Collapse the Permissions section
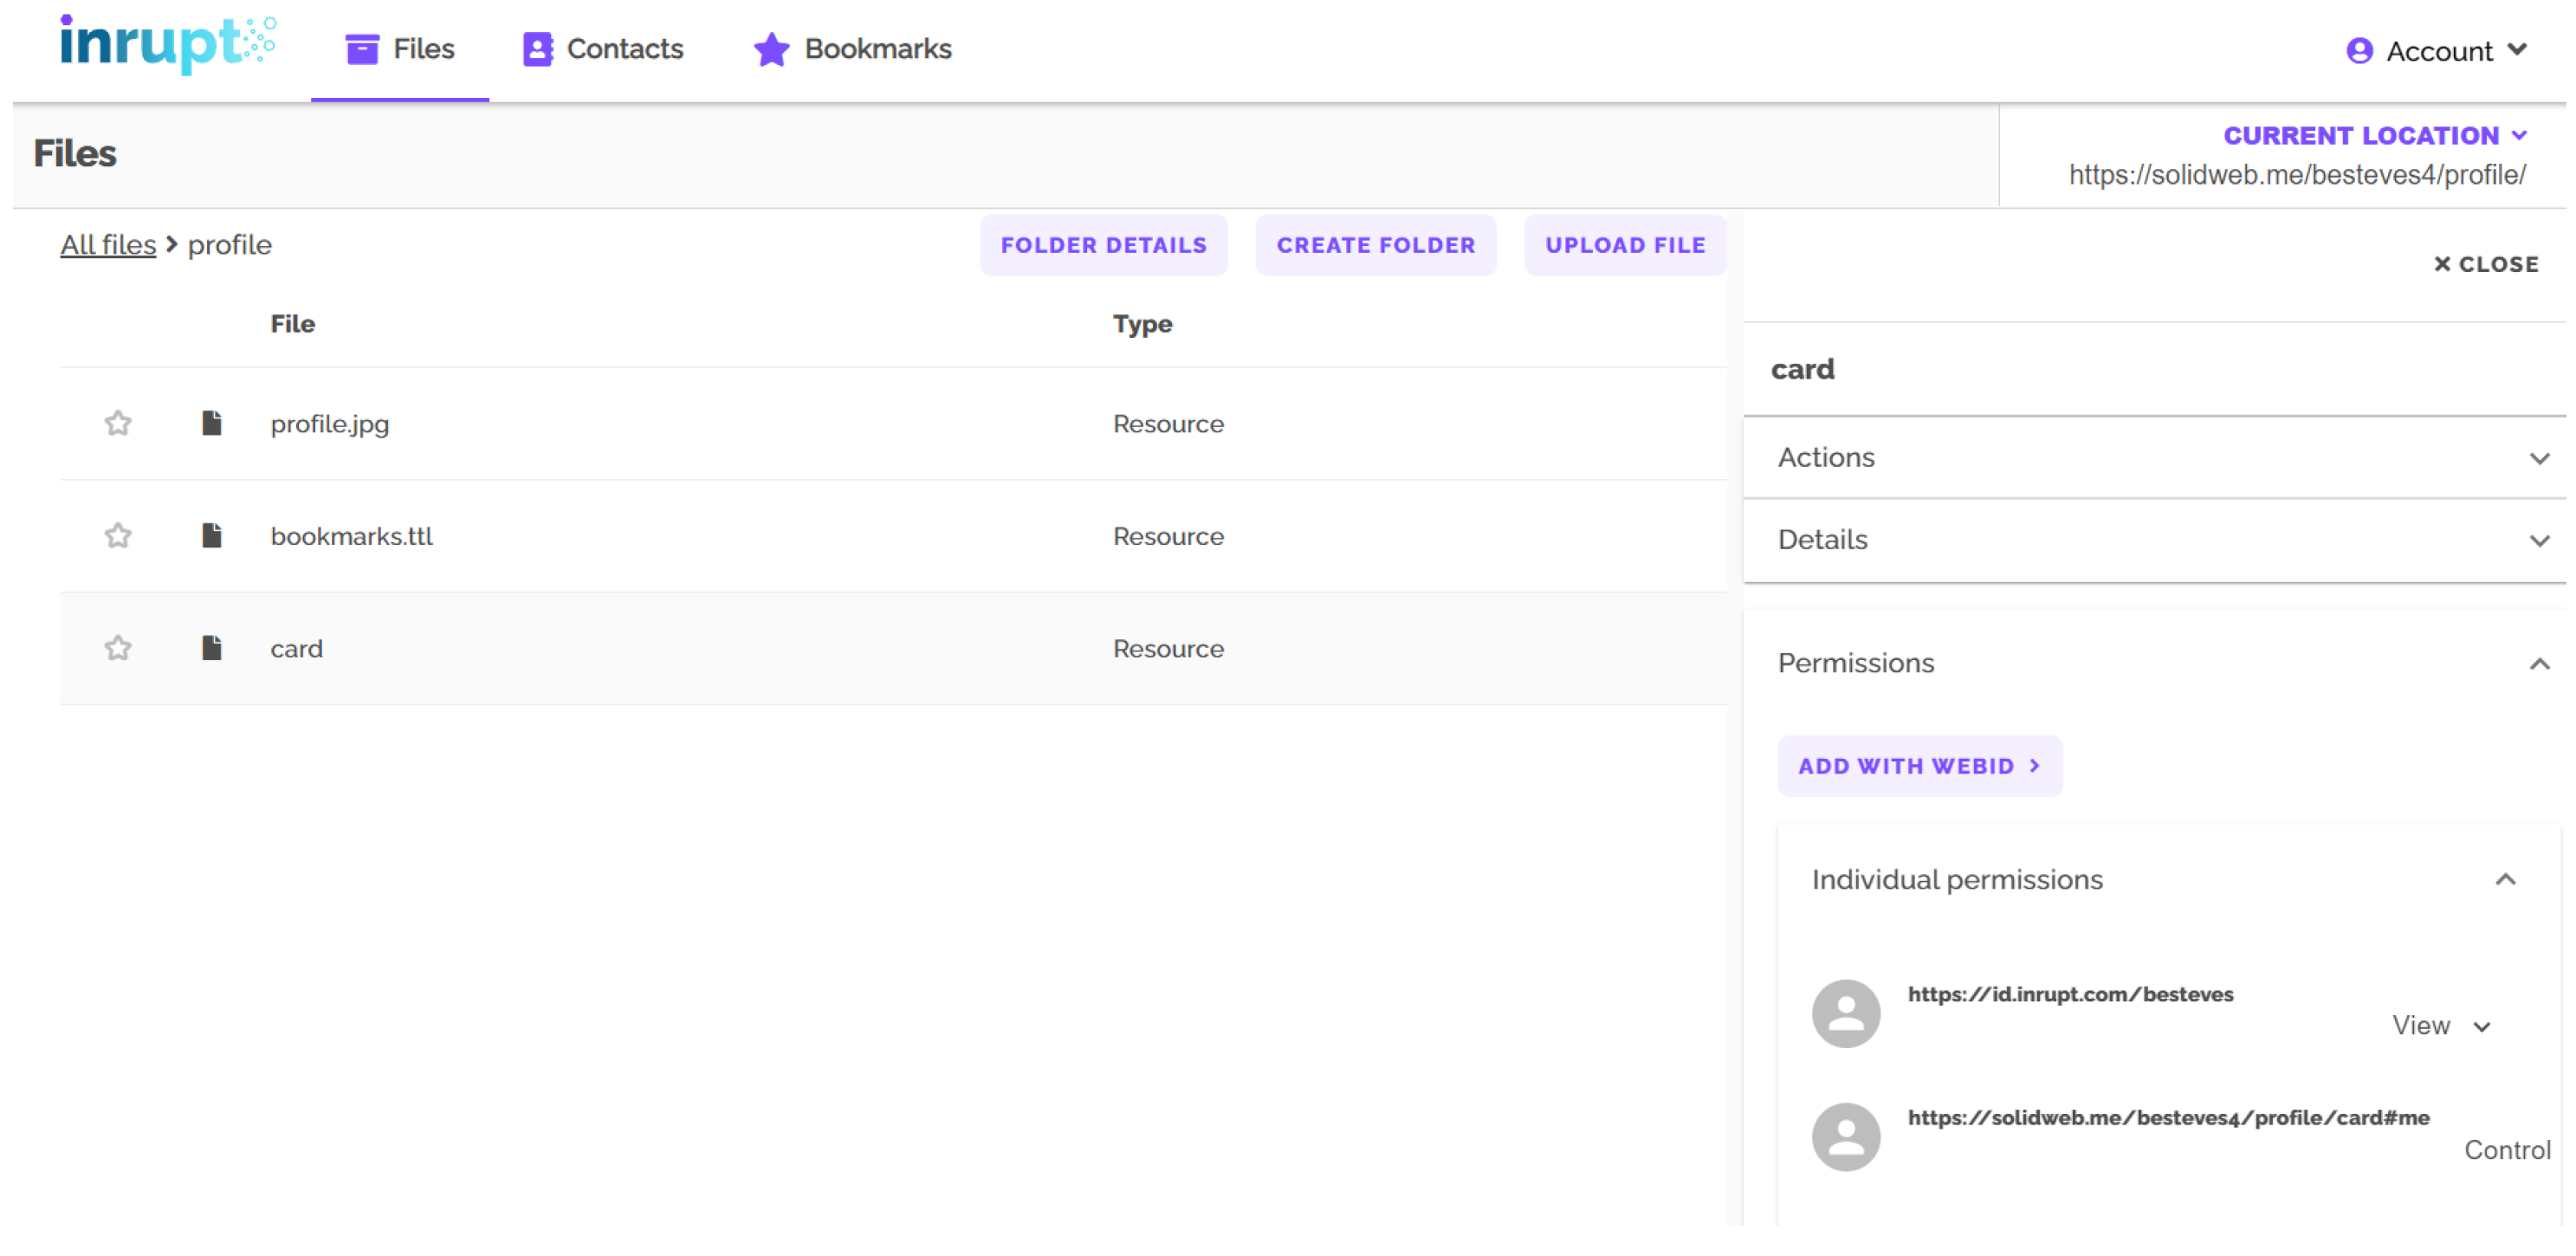2576x1256 pixels. (x=2153, y=663)
